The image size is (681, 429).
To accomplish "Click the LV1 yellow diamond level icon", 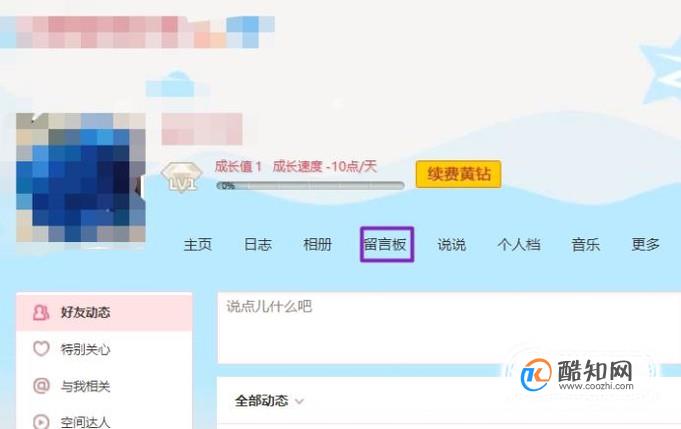I will click(x=181, y=177).
